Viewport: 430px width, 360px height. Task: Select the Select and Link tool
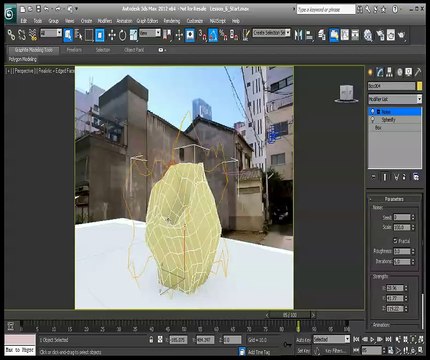click(x=11, y=35)
